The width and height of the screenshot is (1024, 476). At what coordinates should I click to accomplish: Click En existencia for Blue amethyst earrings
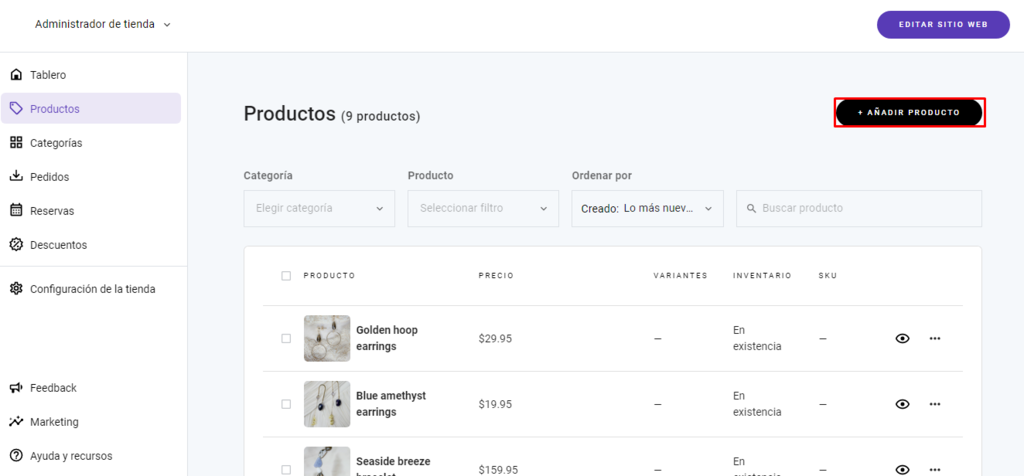[757, 404]
